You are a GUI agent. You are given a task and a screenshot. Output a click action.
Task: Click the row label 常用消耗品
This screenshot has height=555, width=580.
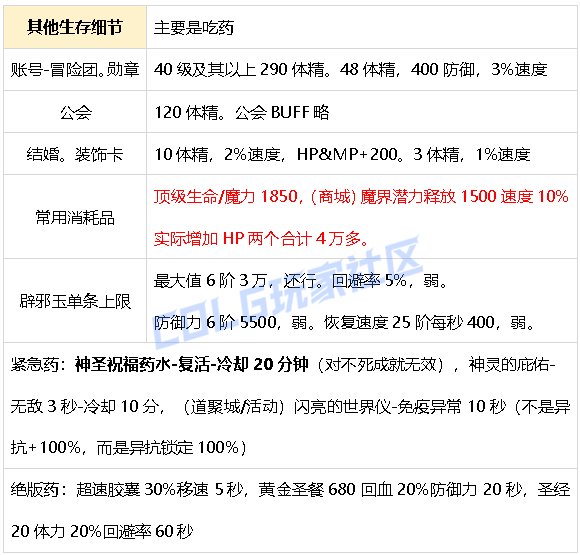pos(75,217)
